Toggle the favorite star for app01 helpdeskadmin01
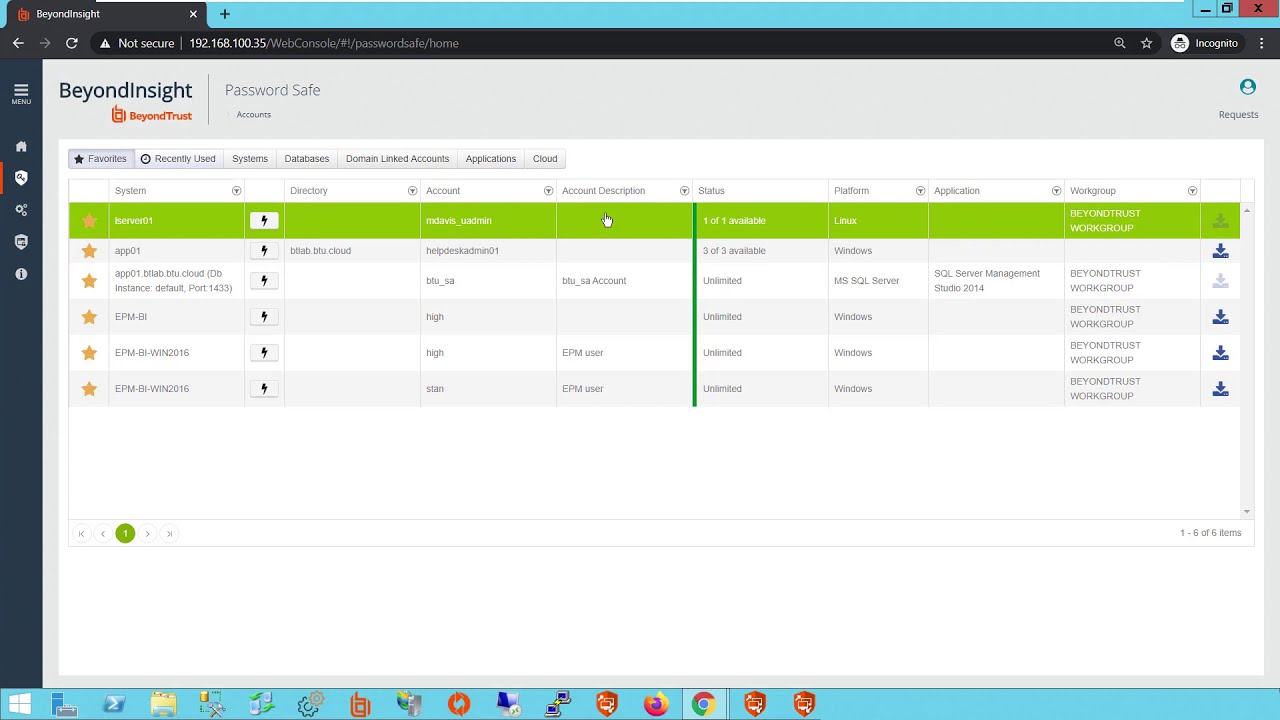The image size is (1280, 720). coord(89,251)
